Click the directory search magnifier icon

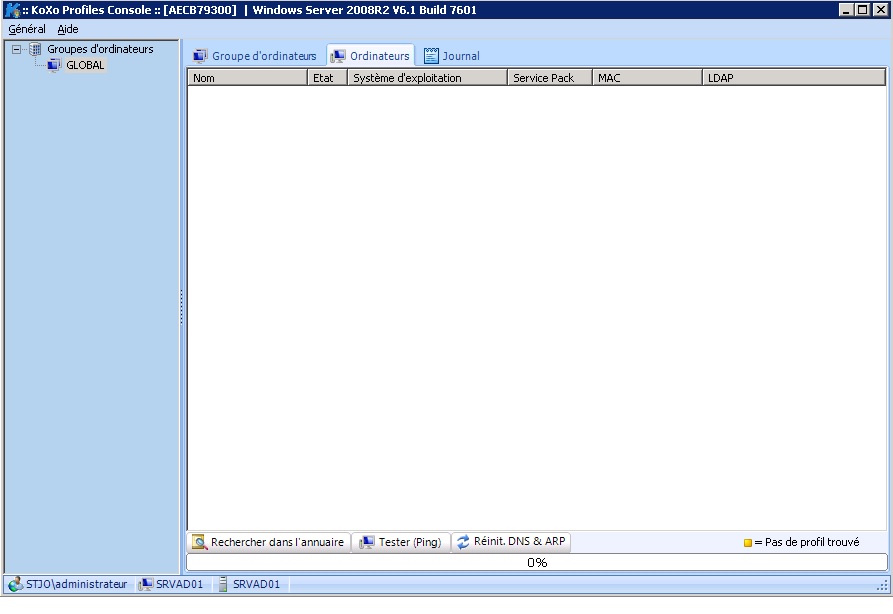pyautogui.click(x=199, y=542)
